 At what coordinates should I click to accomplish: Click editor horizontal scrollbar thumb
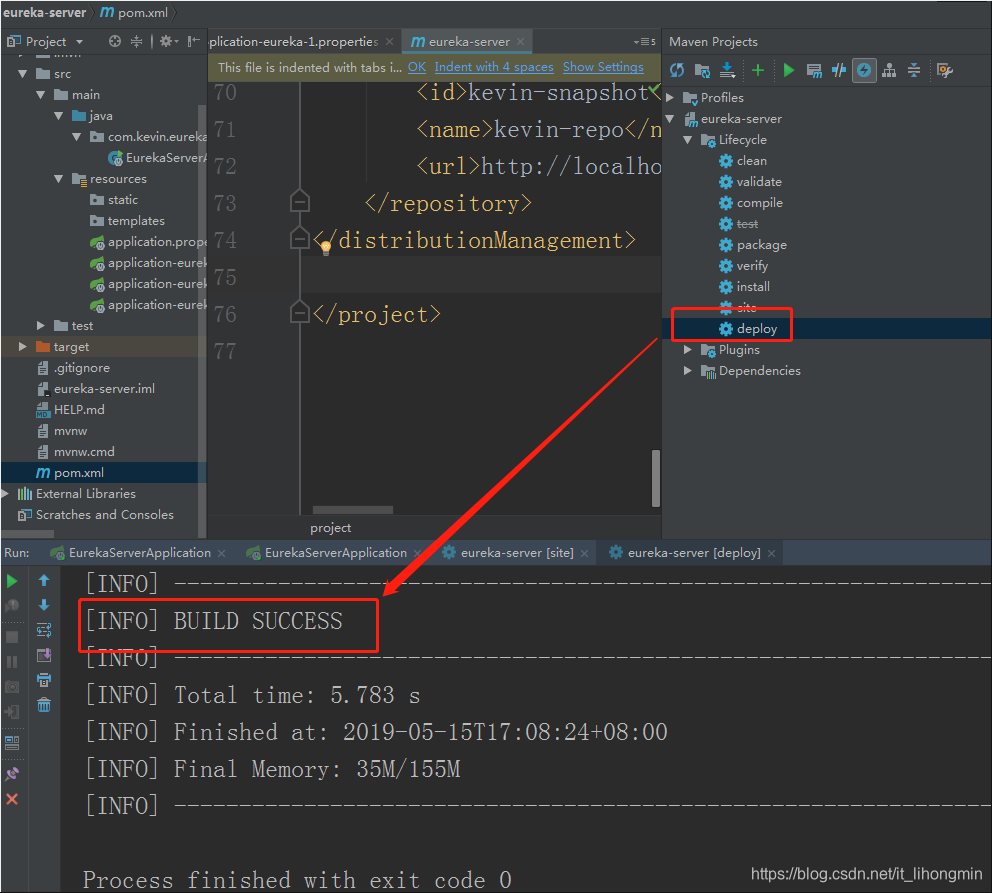(x=352, y=510)
